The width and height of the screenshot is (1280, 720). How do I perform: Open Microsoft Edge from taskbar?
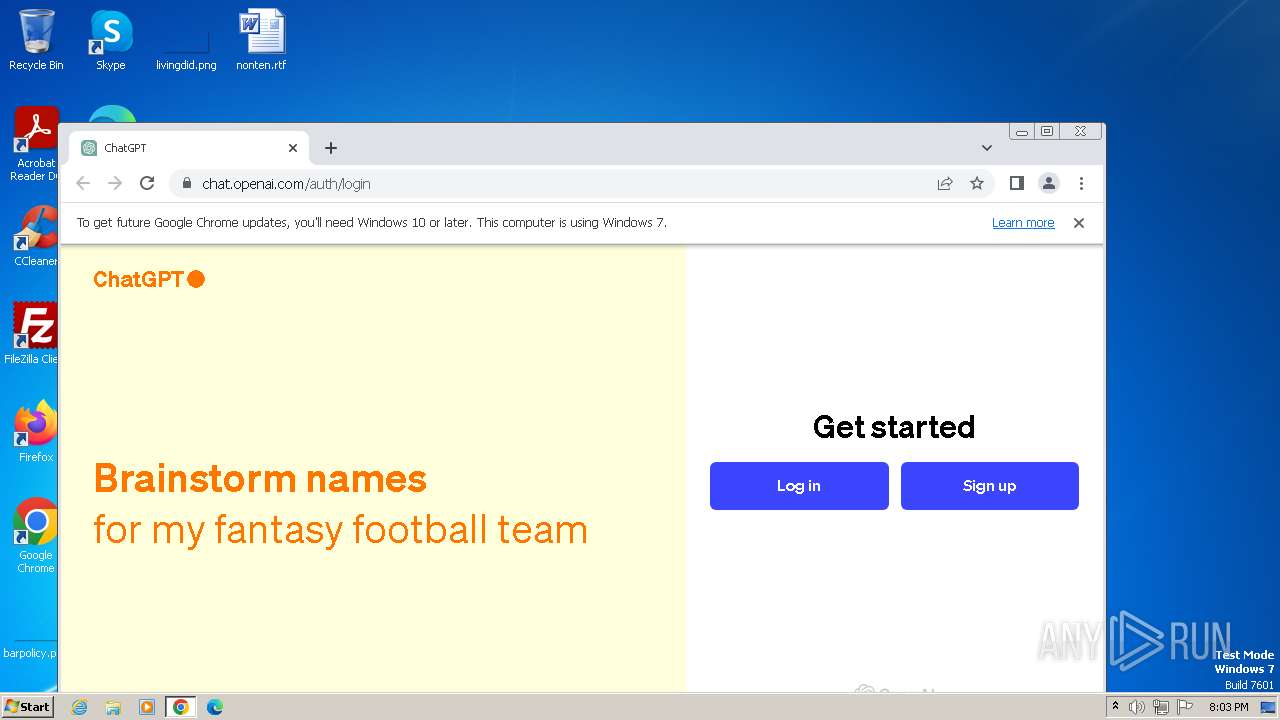(x=215, y=707)
